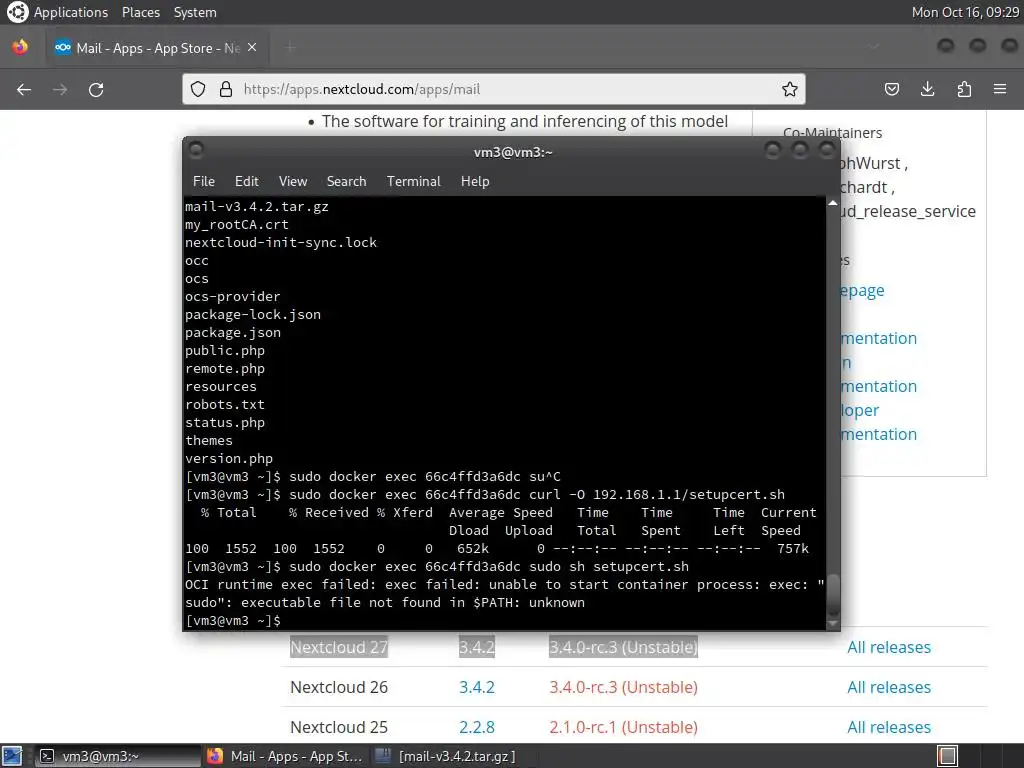
Task: Show site security info via padlock icon
Action: tap(226, 89)
